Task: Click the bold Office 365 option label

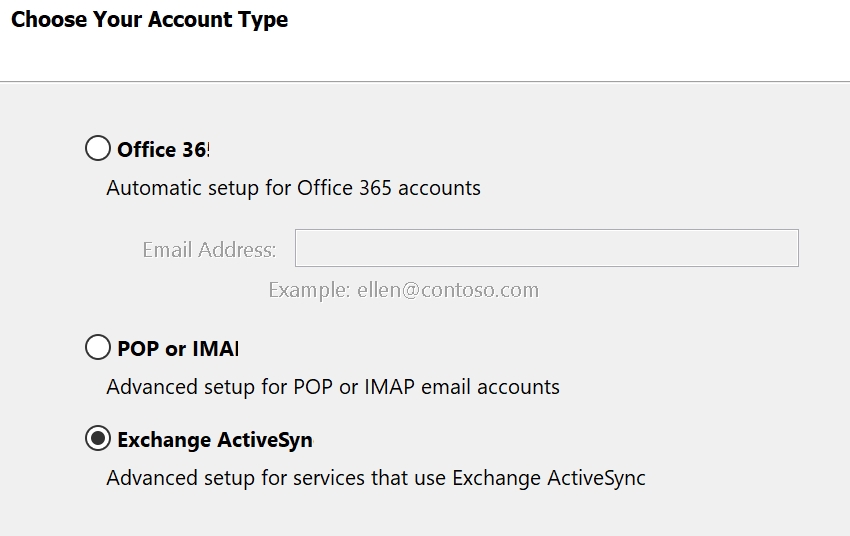Action: [x=163, y=150]
